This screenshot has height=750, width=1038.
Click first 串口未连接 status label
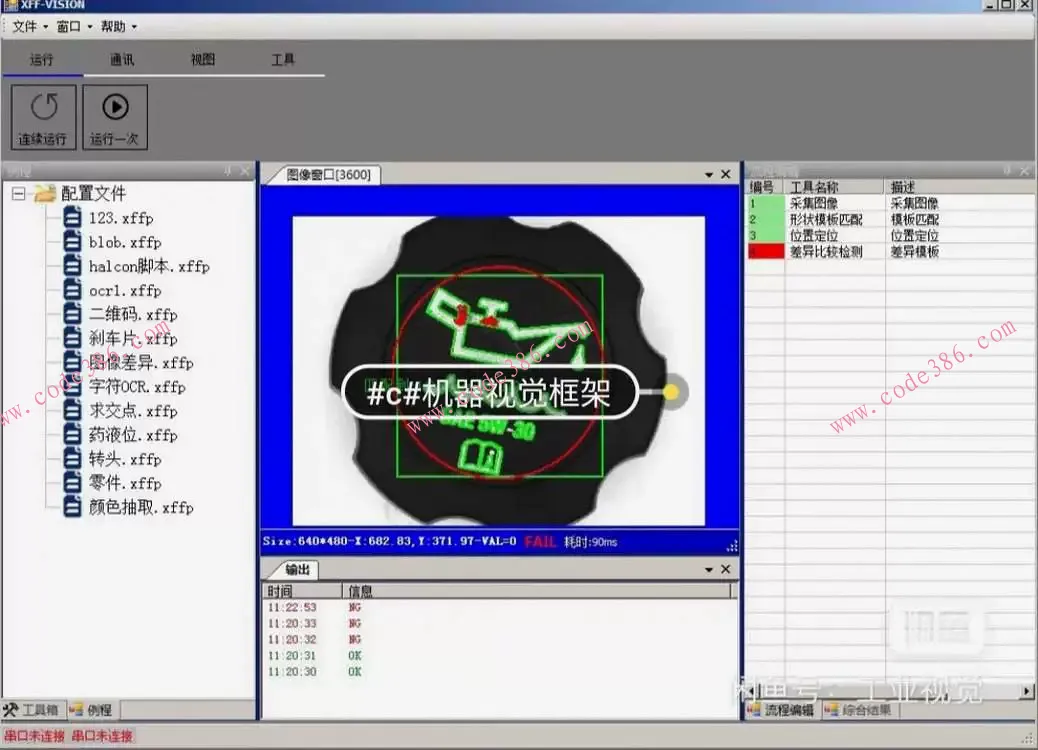34,736
